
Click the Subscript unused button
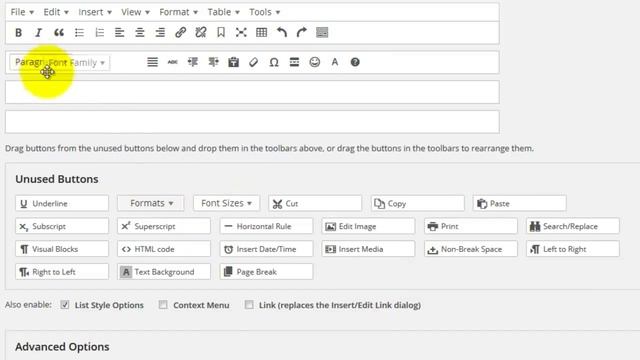point(62,226)
